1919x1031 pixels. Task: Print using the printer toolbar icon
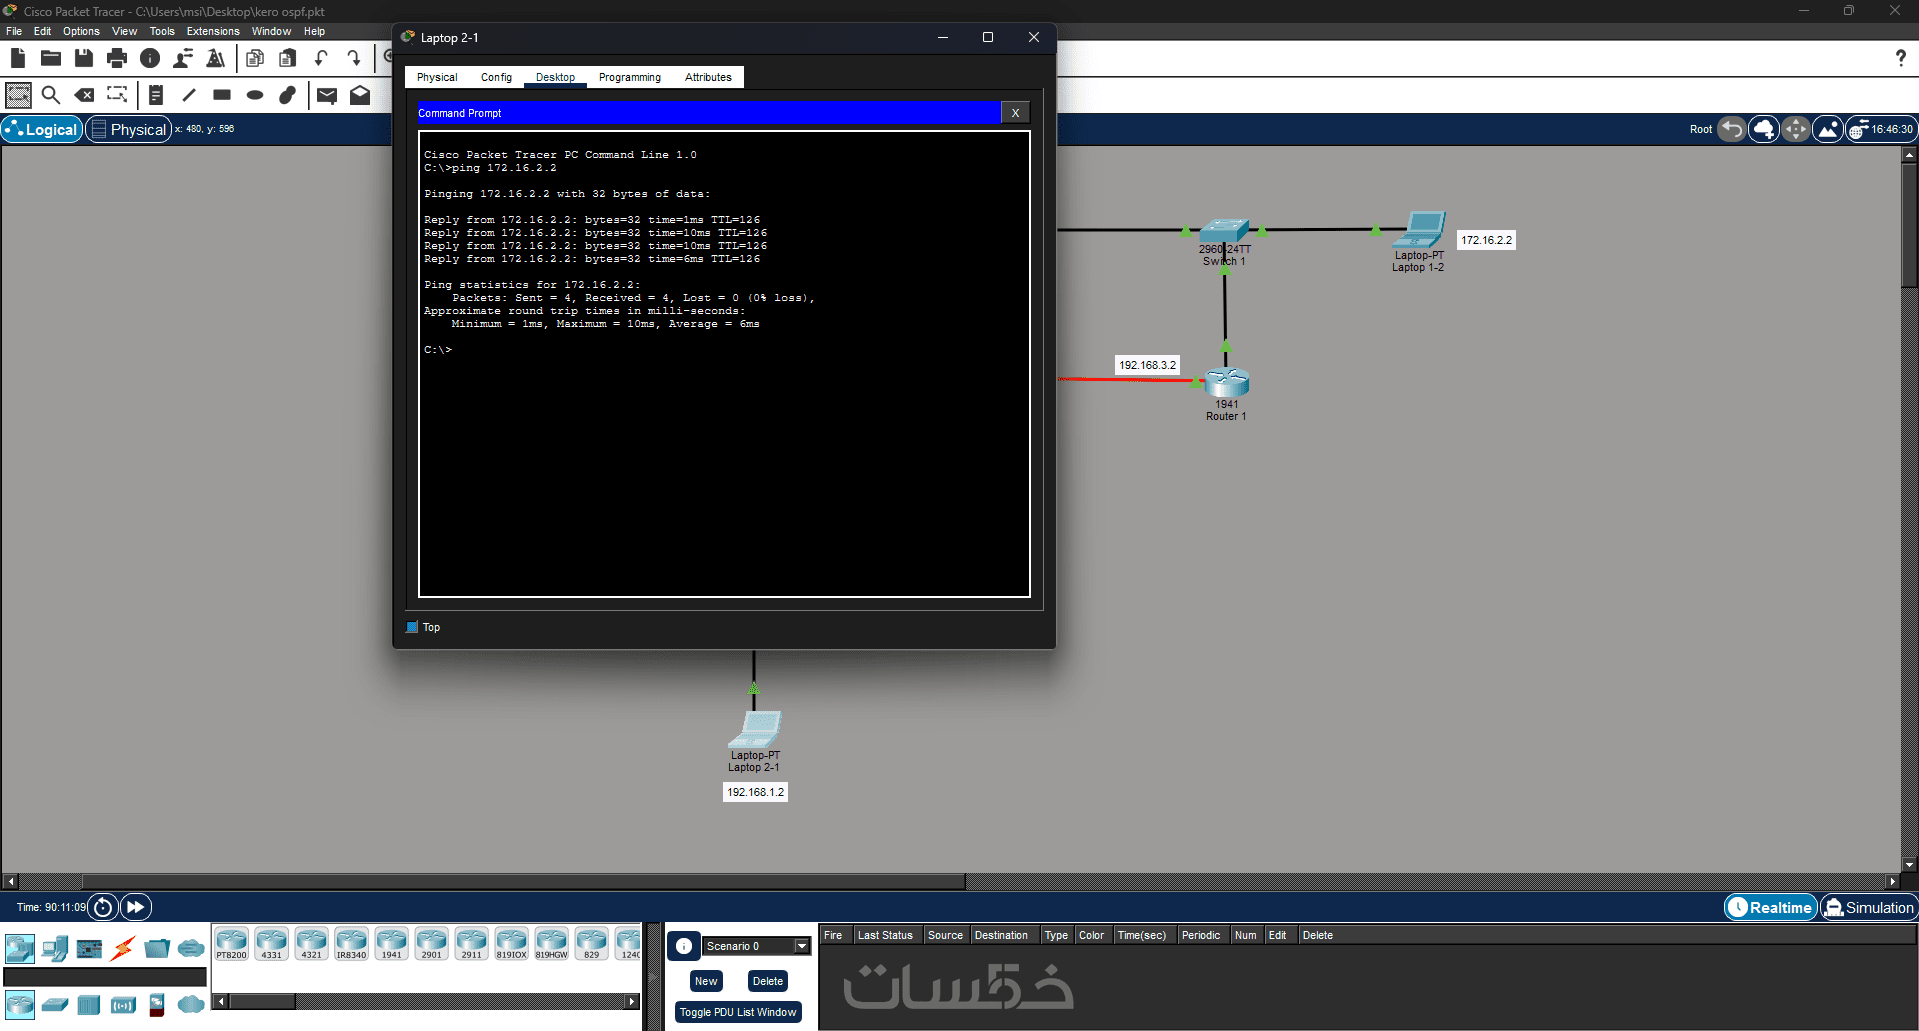tap(117, 58)
